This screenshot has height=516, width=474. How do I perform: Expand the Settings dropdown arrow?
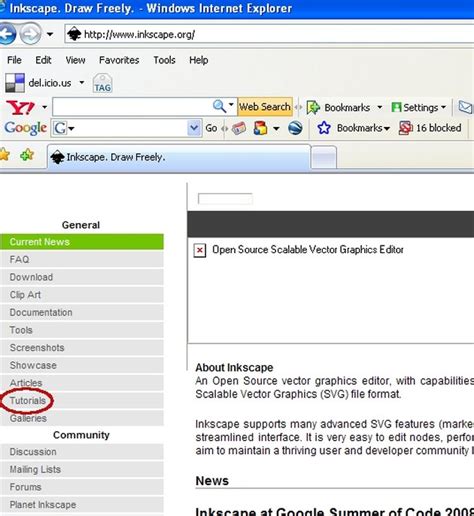tap(443, 107)
